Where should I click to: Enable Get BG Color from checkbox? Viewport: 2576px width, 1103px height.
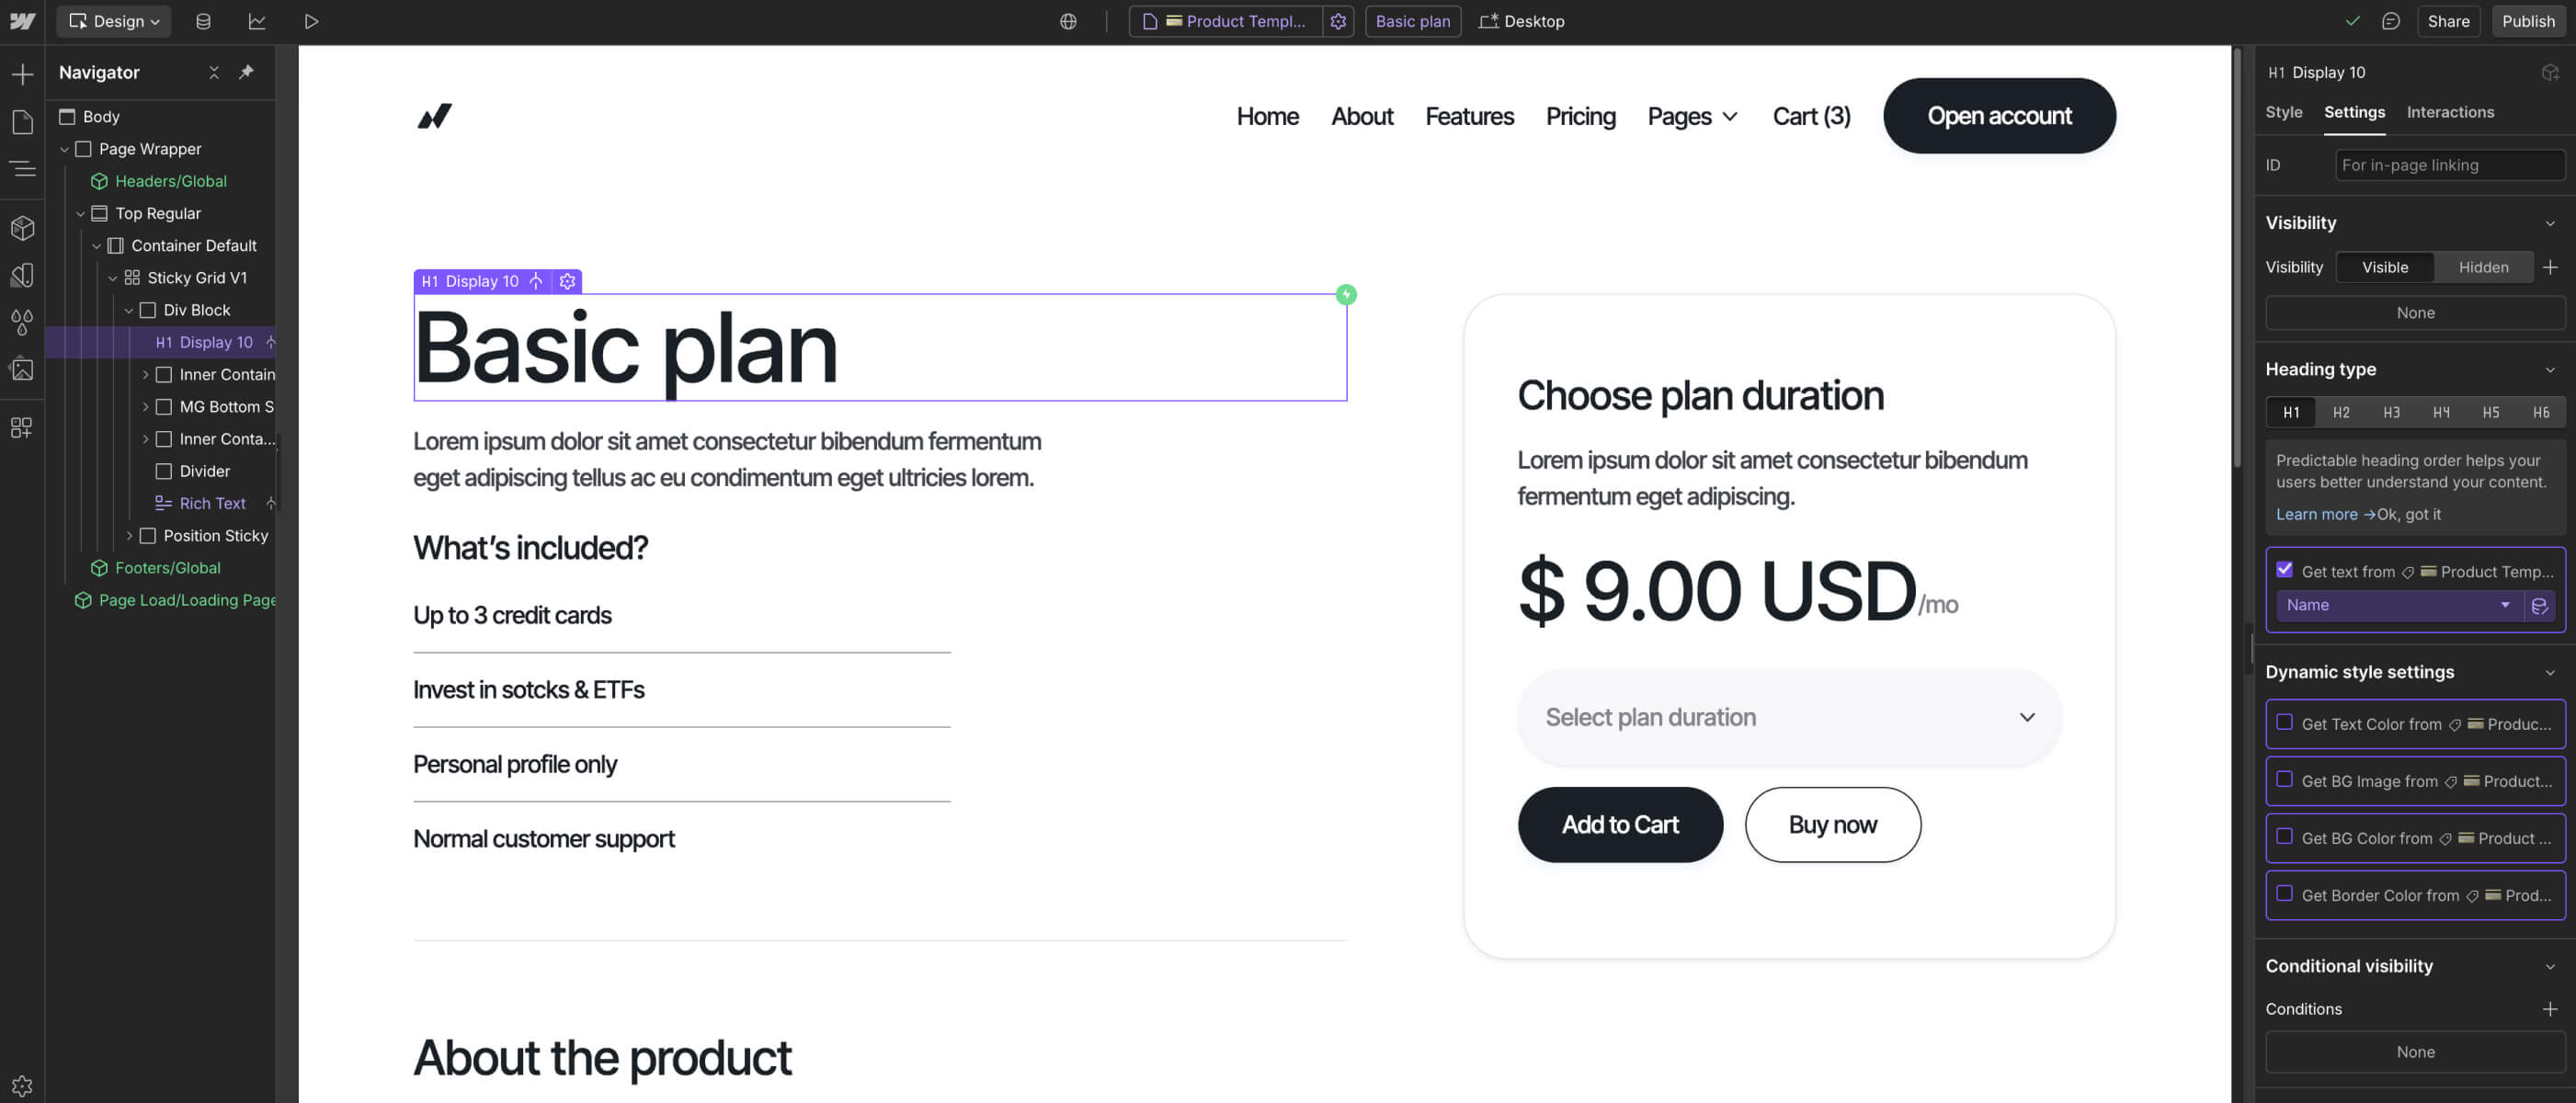(x=2284, y=836)
